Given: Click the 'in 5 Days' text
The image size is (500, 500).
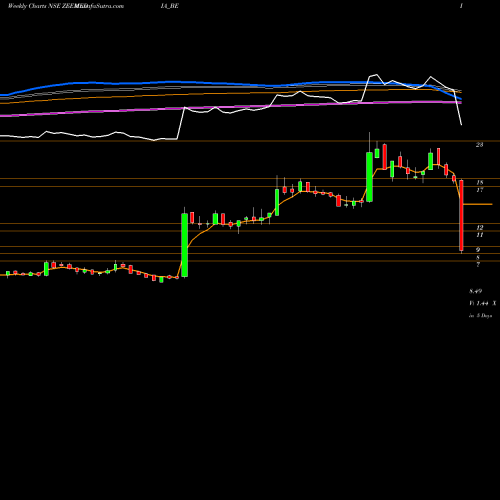Looking at the screenshot, I should [x=481, y=316].
